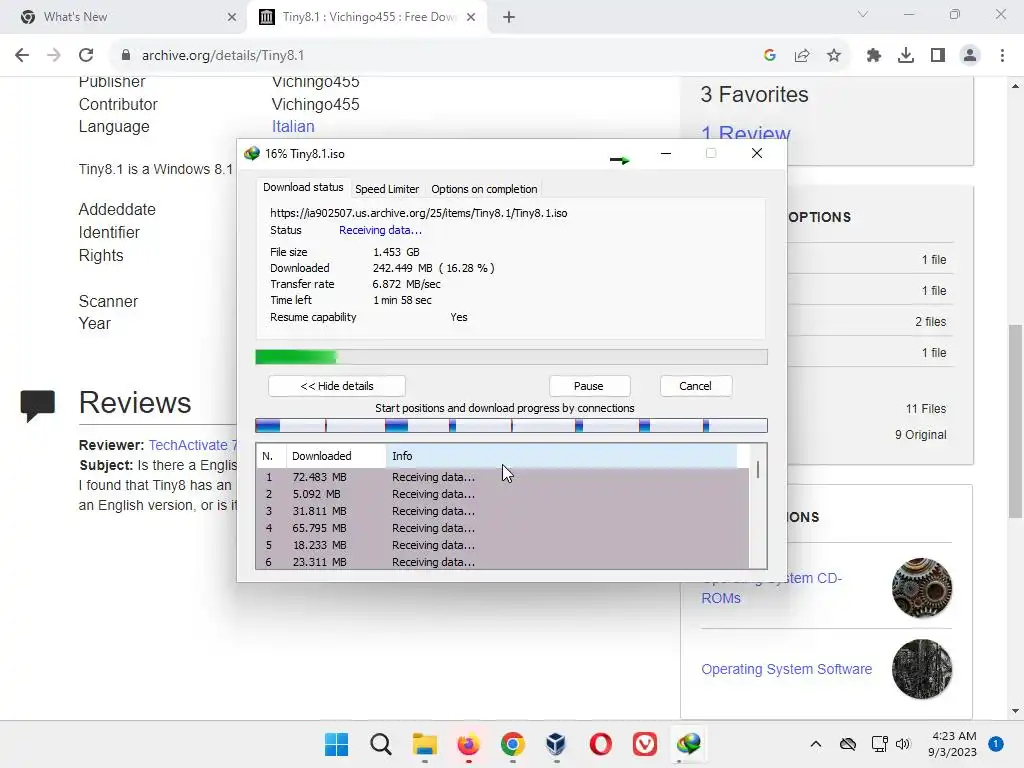
Task: Click the page vertical scrollbar thumb
Action: (1016, 421)
